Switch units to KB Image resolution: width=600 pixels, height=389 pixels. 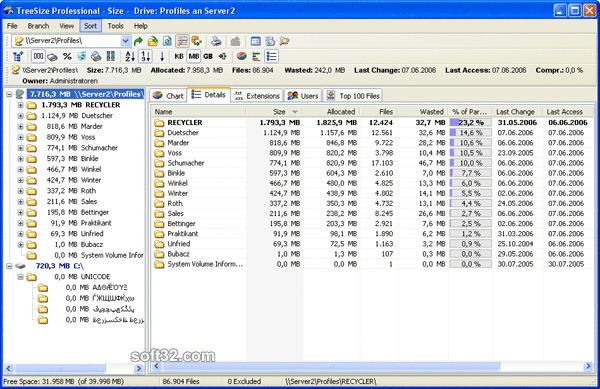179,57
